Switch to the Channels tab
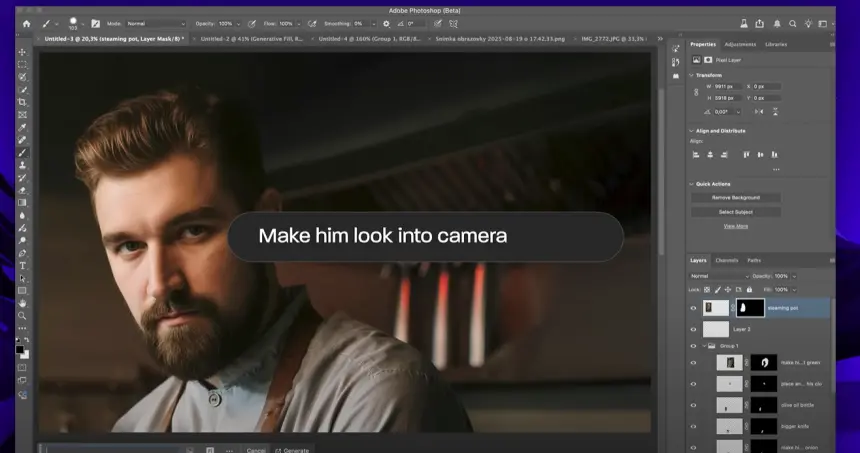The height and width of the screenshot is (453, 860). click(x=727, y=260)
